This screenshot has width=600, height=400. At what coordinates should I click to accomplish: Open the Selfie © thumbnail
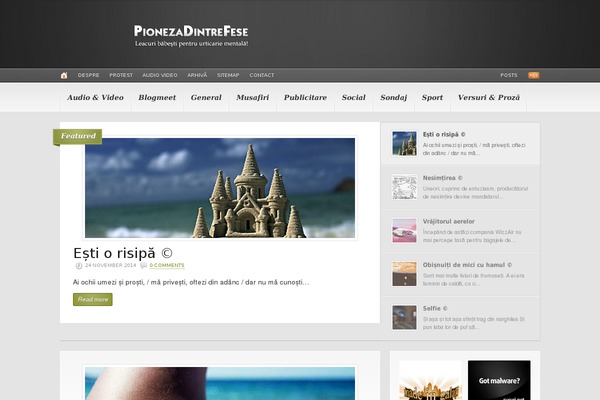click(404, 317)
